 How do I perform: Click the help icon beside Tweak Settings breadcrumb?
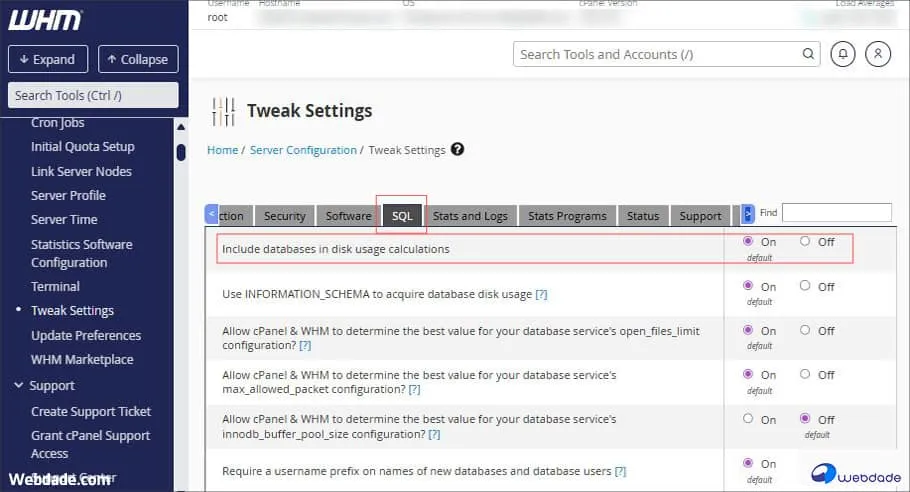tap(457, 150)
